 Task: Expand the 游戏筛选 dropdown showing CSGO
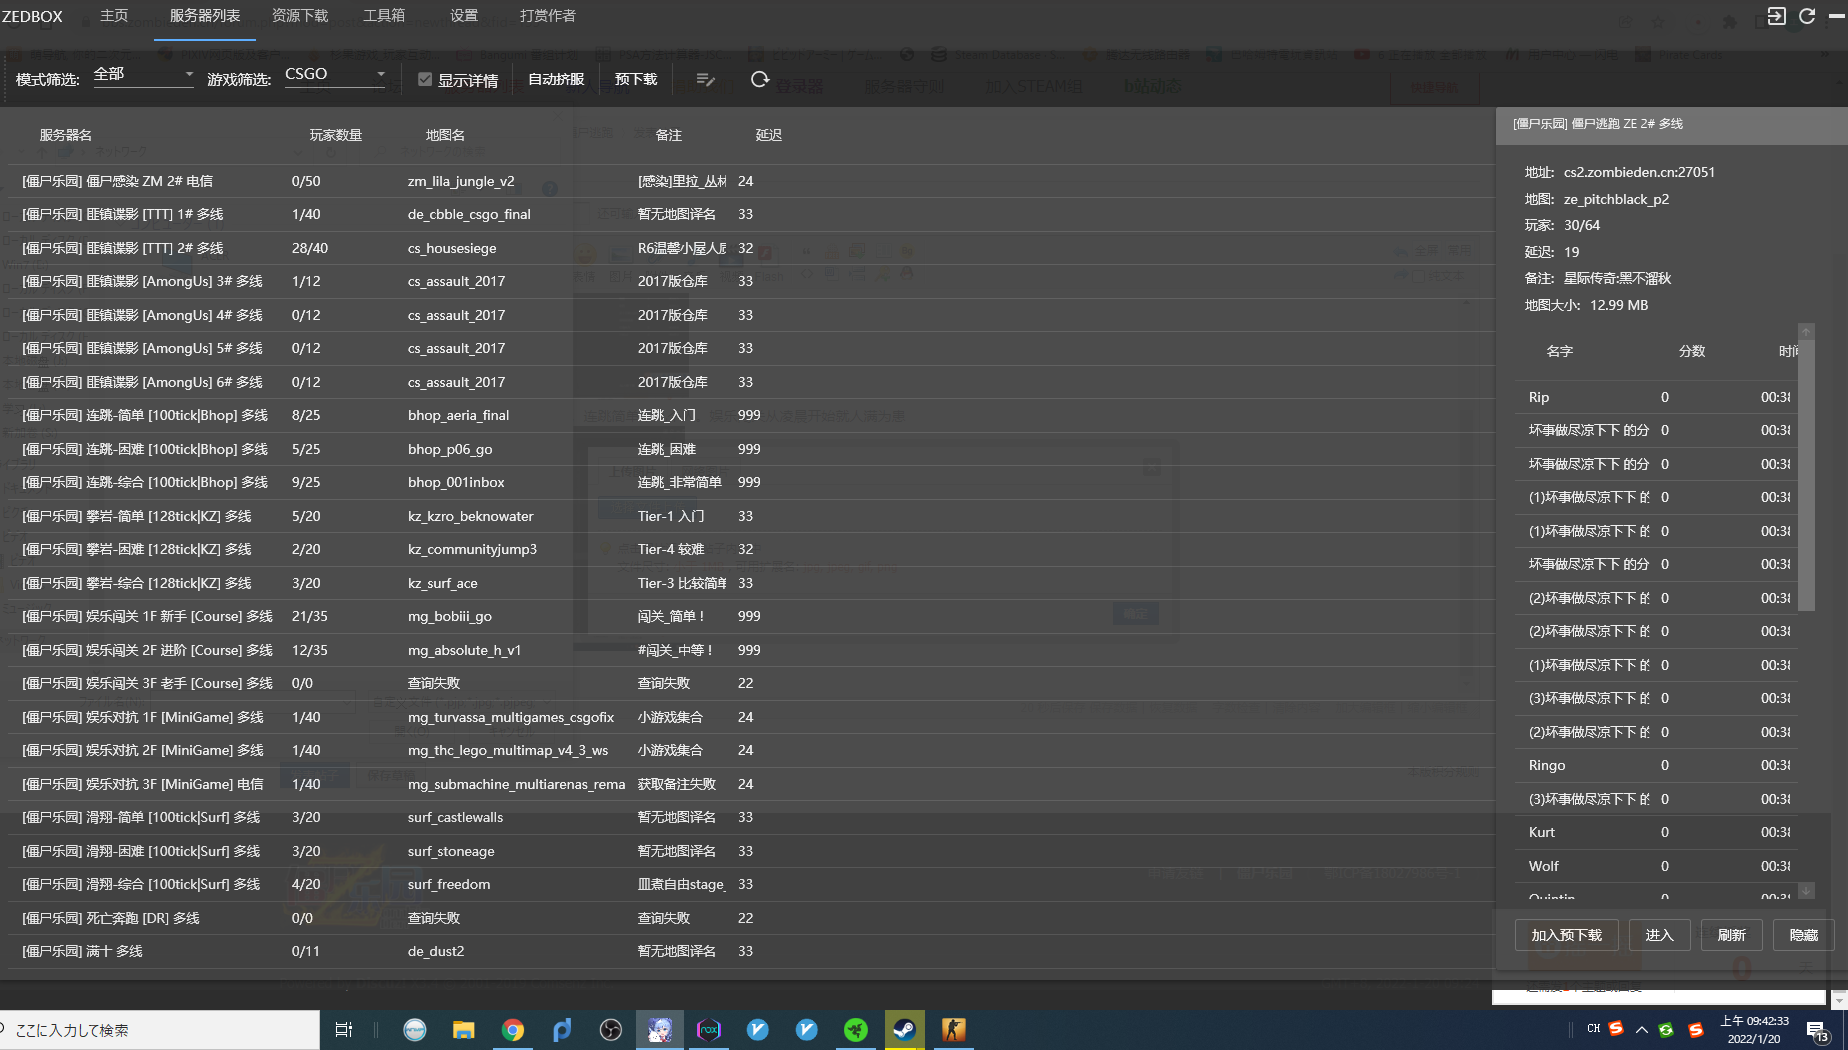tap(335, 75)
